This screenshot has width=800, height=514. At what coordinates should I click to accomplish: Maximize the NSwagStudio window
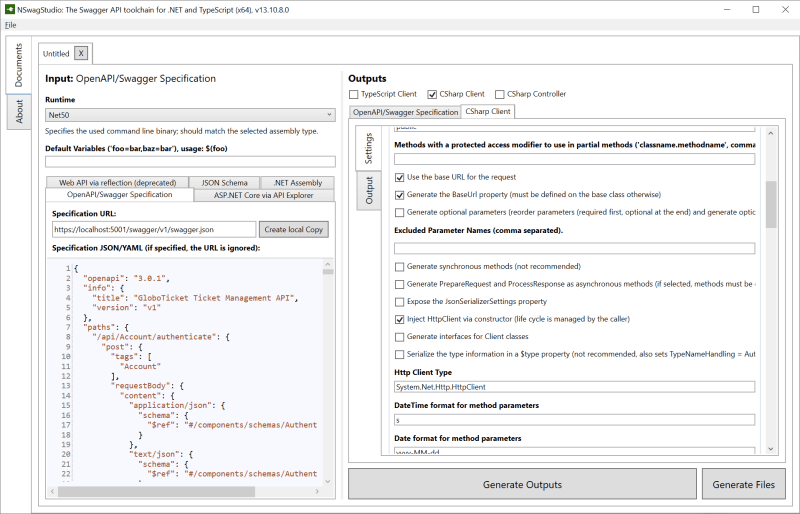click(756, 10)
